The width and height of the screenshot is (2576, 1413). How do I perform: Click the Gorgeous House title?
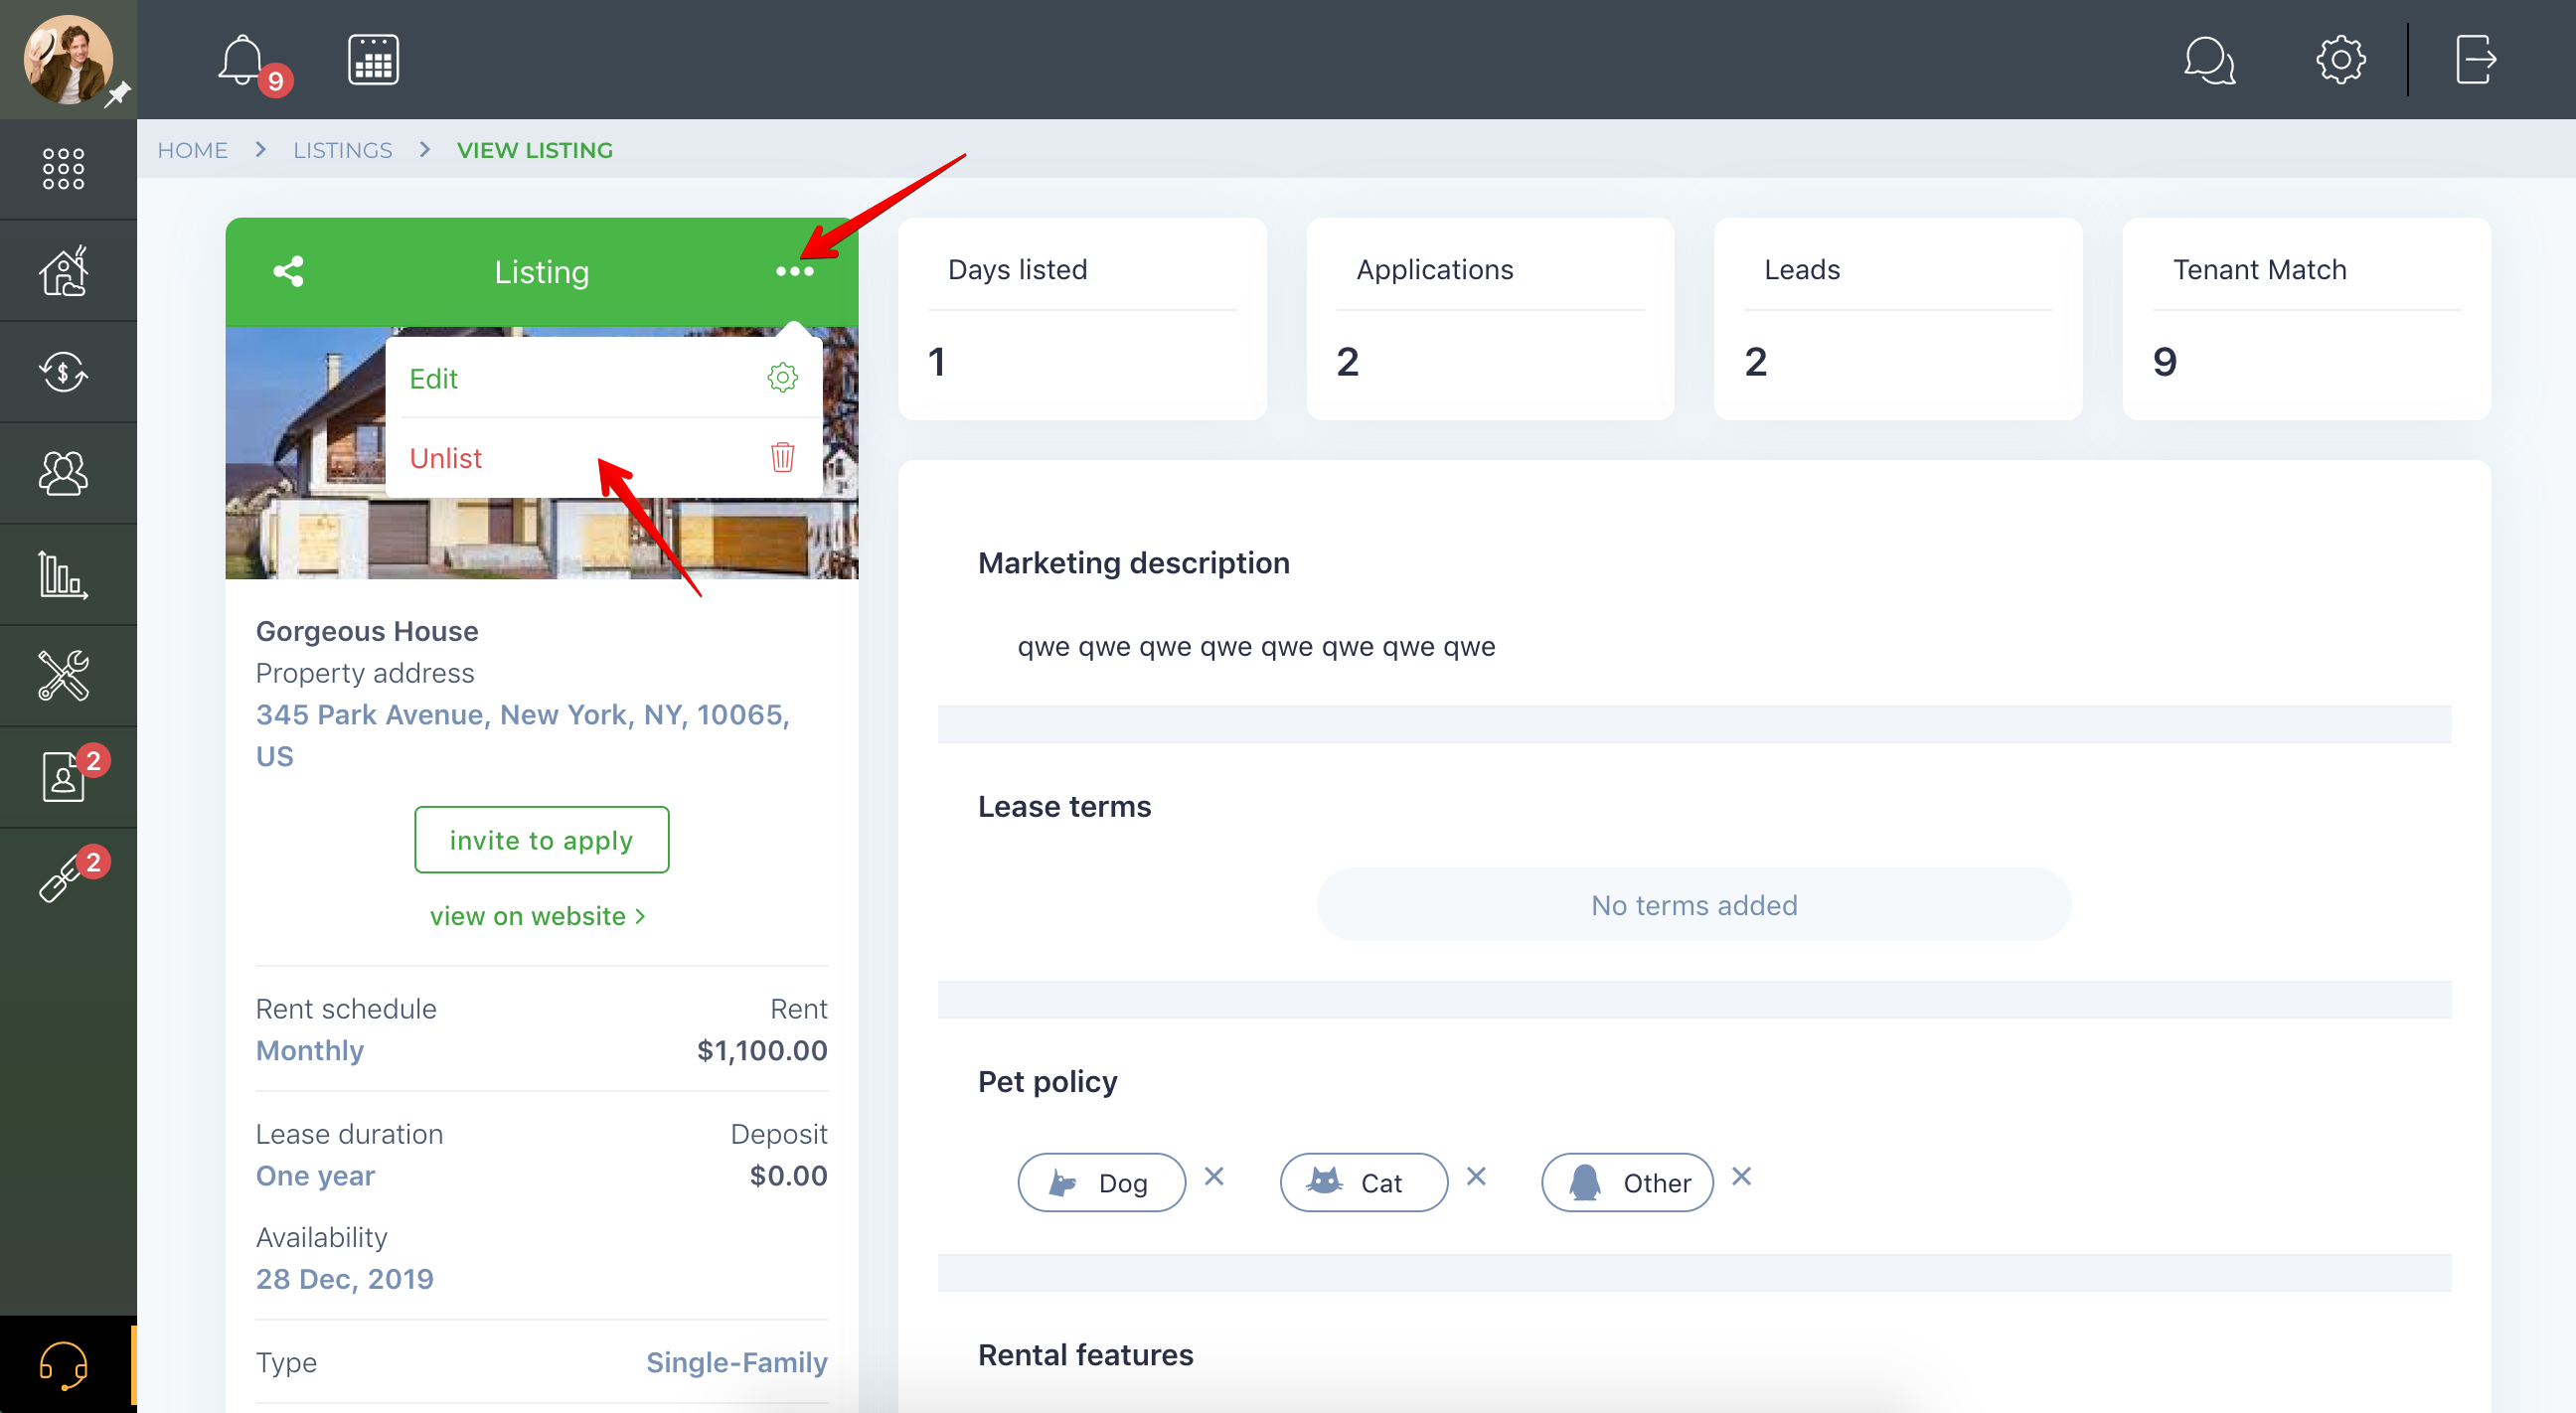point(367,631)
